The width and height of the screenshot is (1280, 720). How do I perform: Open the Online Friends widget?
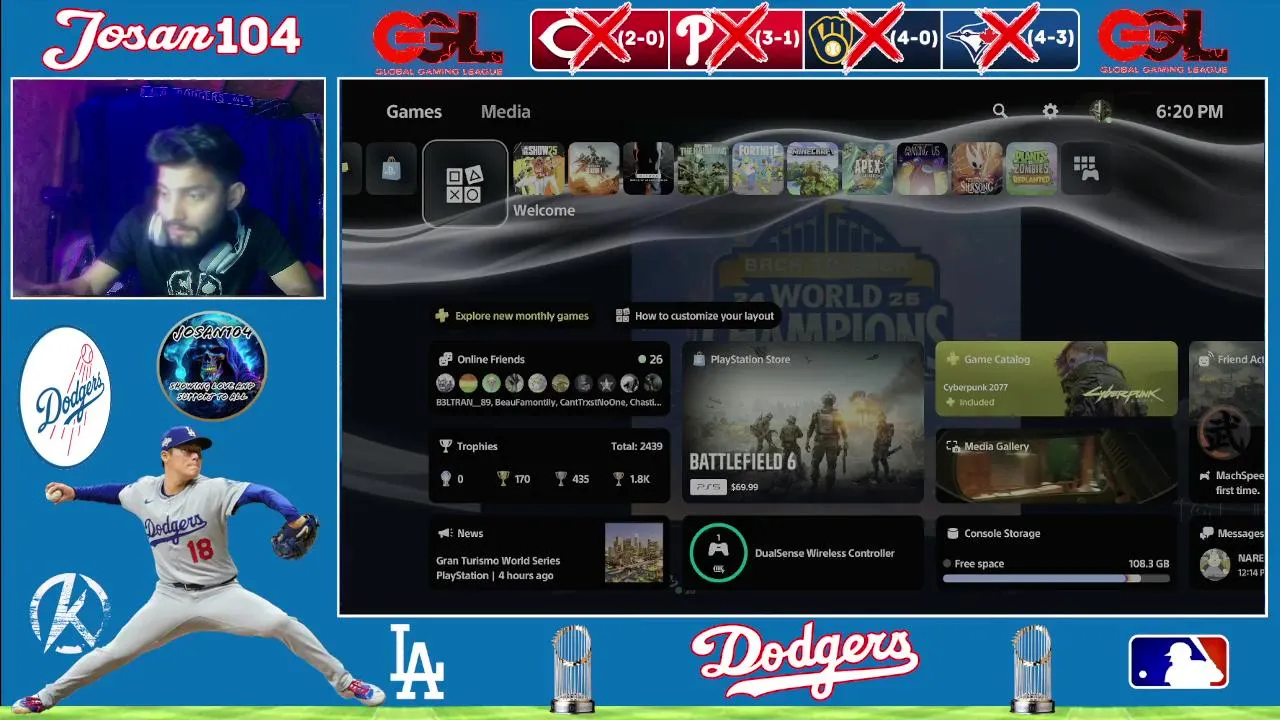pos(550,379)
